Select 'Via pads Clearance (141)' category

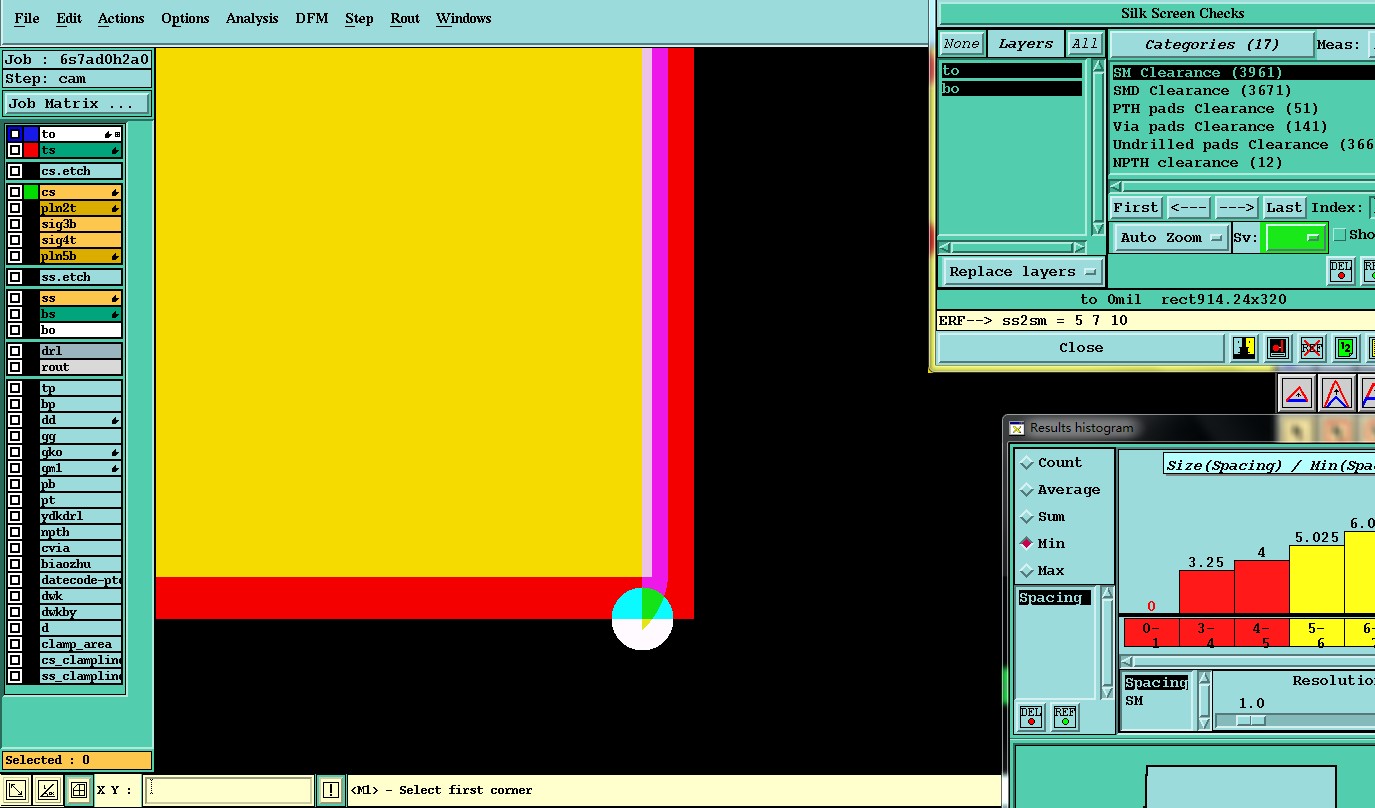1220,127
